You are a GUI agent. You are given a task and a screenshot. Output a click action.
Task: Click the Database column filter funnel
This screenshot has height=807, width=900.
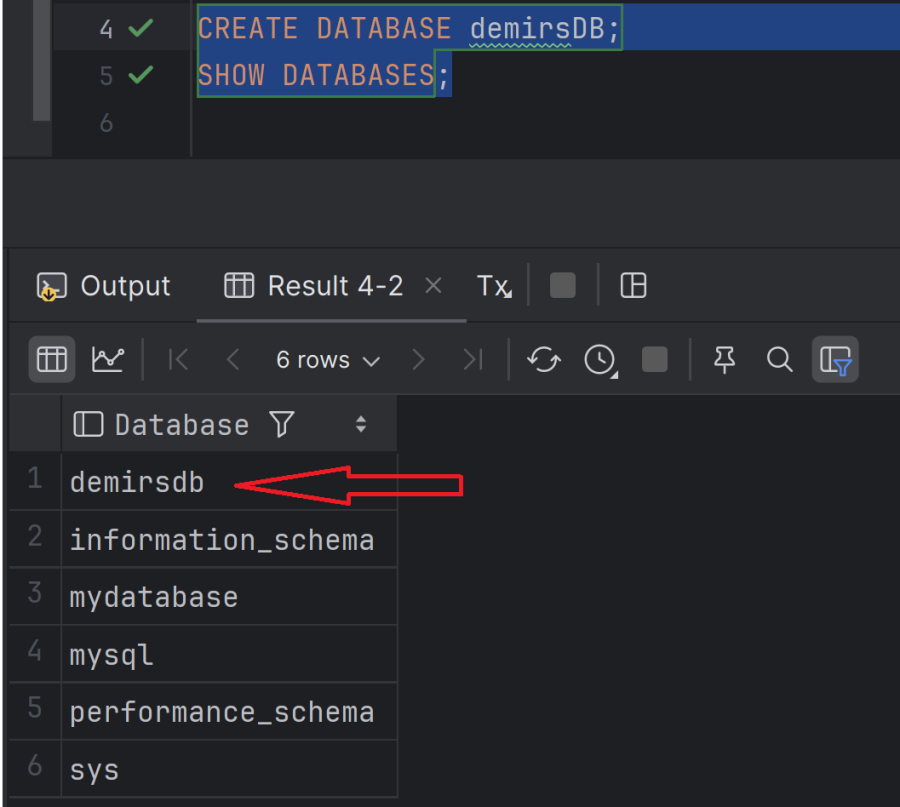point(282,425)
